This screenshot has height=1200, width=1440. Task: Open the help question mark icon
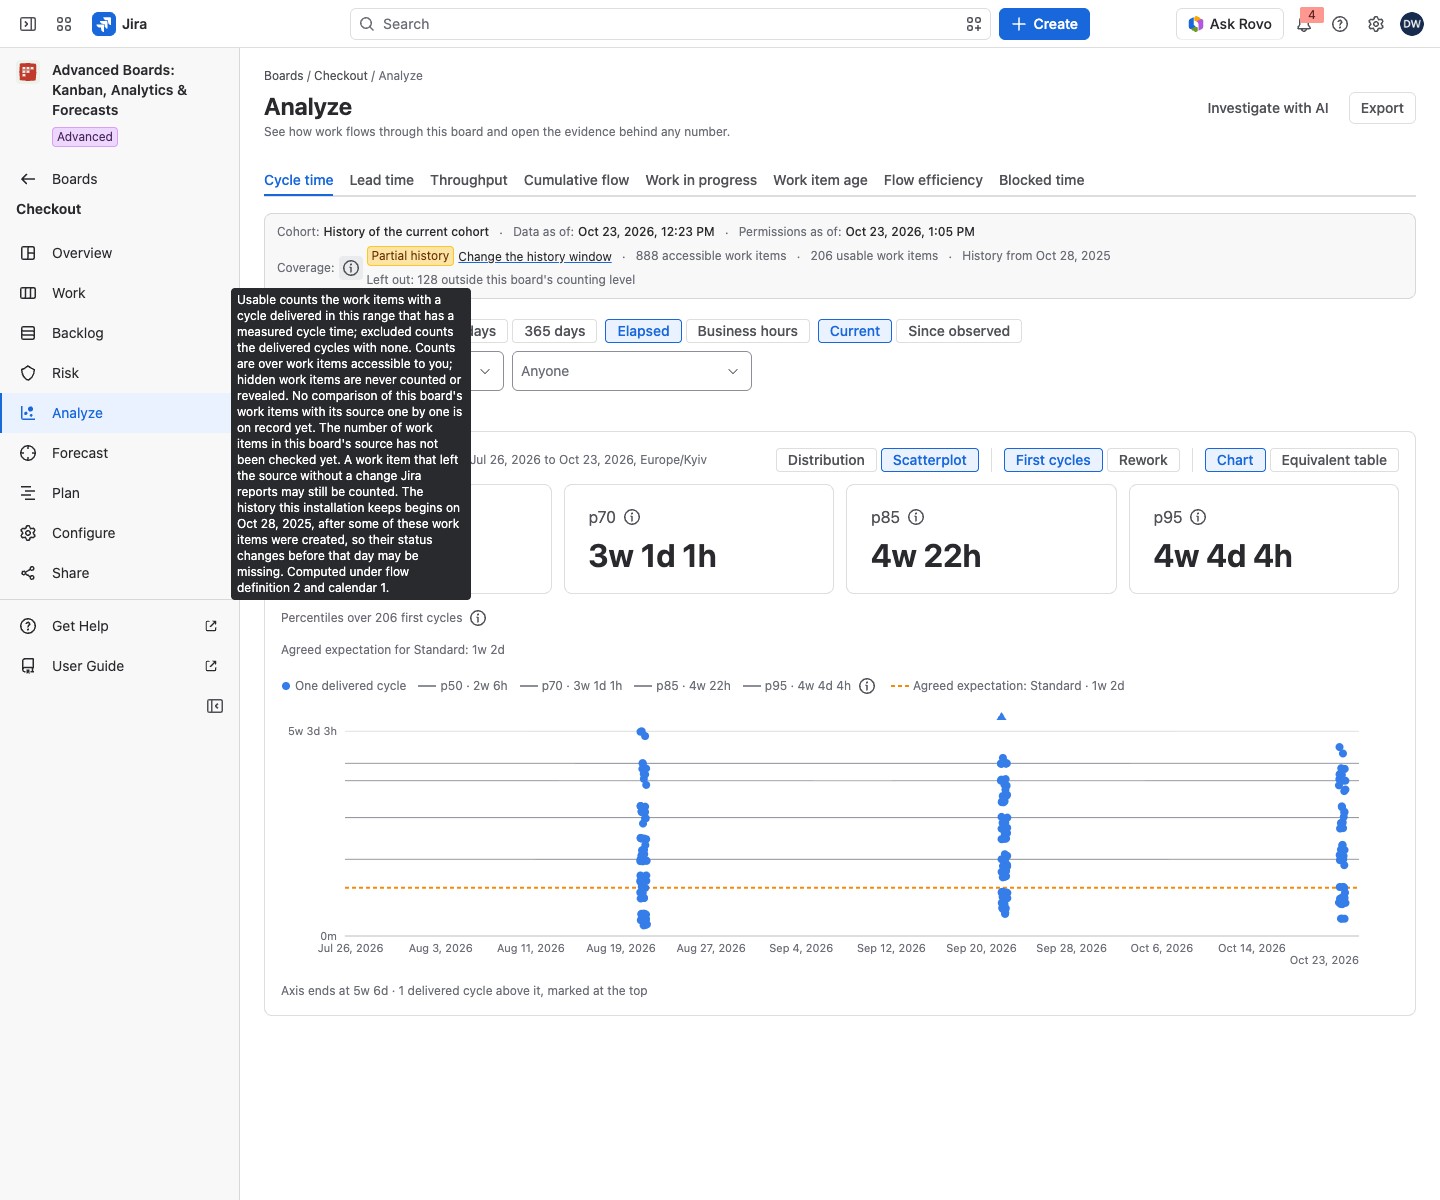[1340, 24]
